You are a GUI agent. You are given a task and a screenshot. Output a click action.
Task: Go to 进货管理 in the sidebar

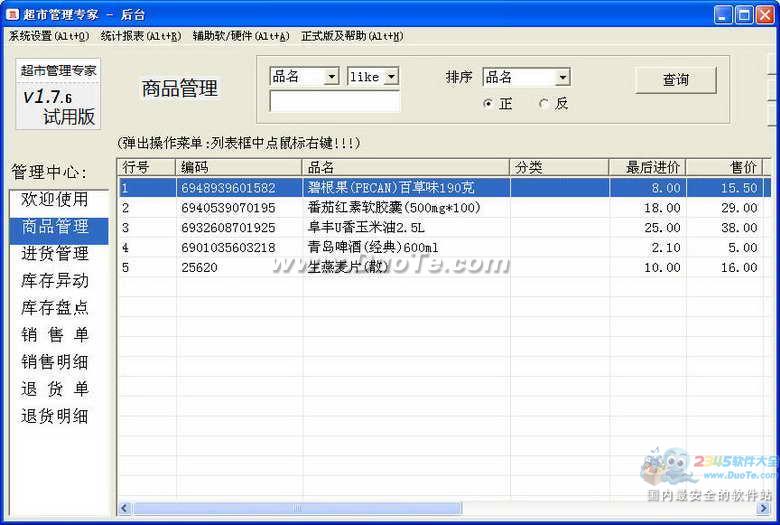55,254
